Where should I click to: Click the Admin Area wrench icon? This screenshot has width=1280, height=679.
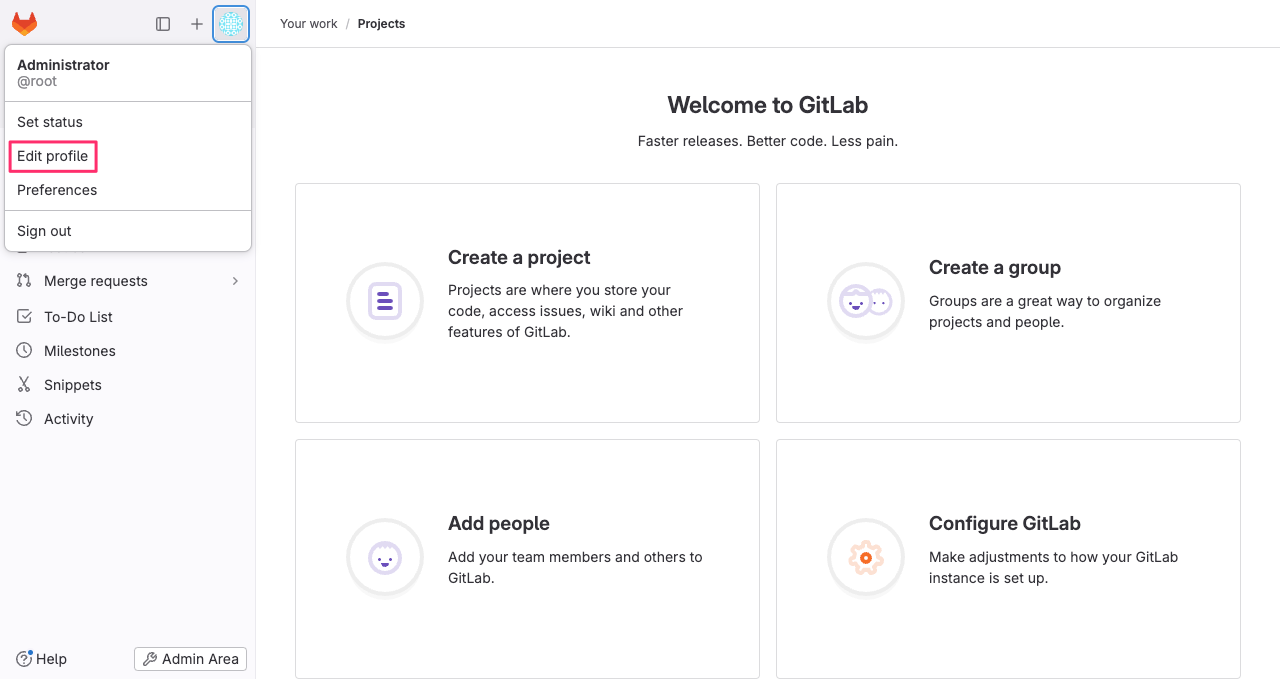[x=150, y=659]
